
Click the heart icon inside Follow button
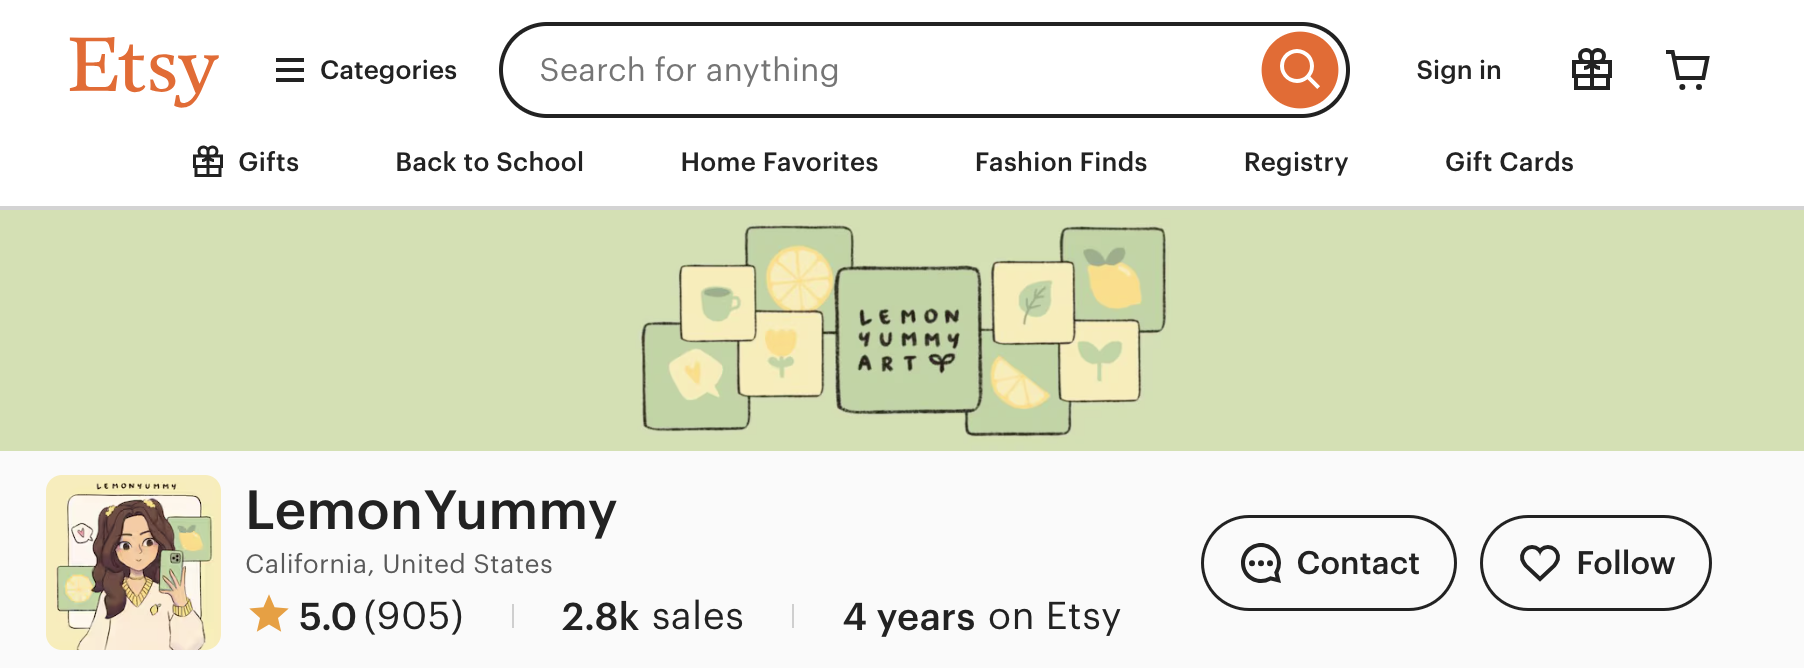pos(1540,562)
